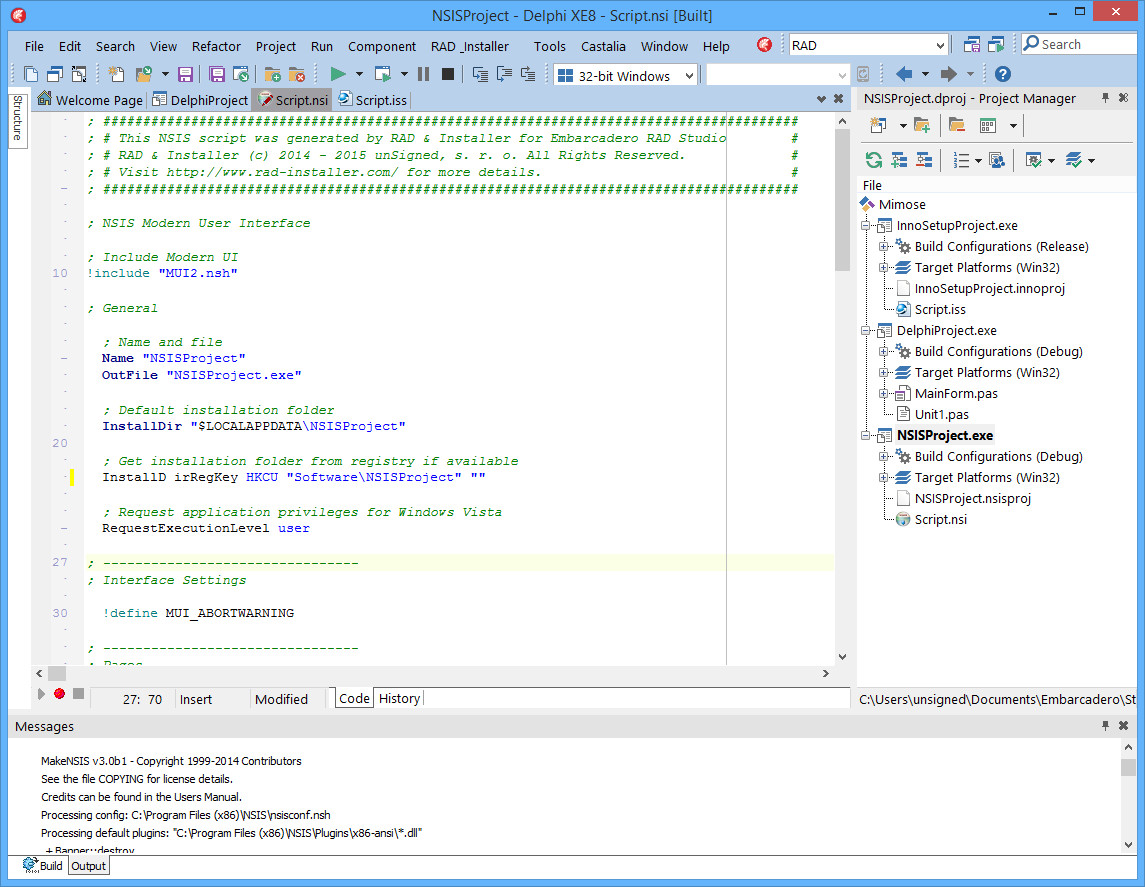Click the gray Forward navigation arrow
The image size is (1145, 887).
click(949, 74)
